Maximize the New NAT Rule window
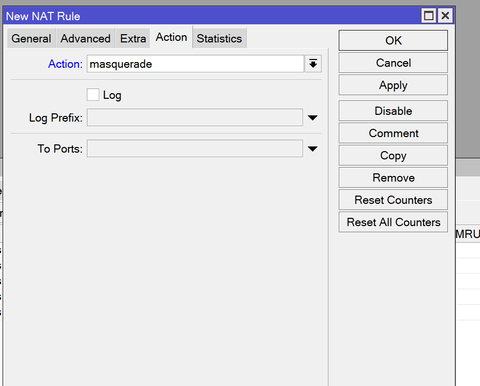 coord(429,16)
